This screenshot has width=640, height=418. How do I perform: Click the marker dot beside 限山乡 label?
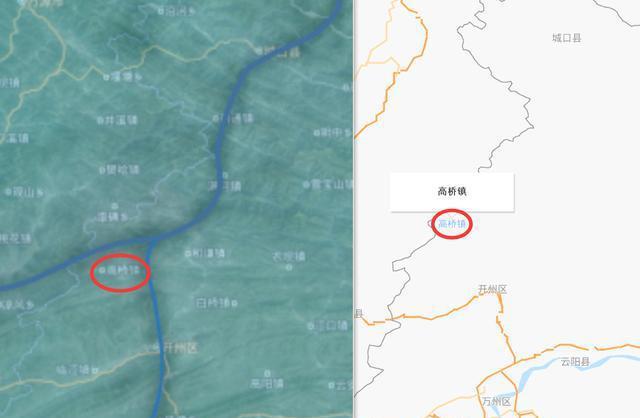pyautogui.click(x=8, y=191)
